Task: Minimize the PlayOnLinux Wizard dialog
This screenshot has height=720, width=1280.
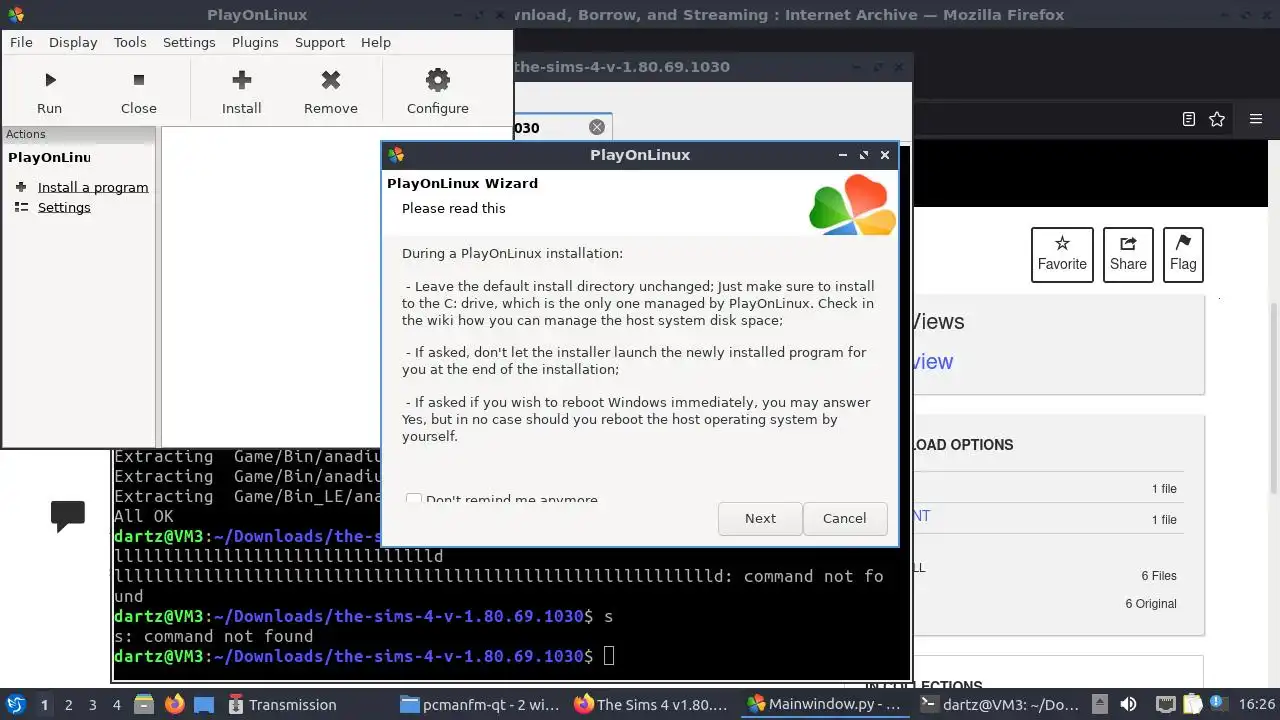Action: pos(843,155)
